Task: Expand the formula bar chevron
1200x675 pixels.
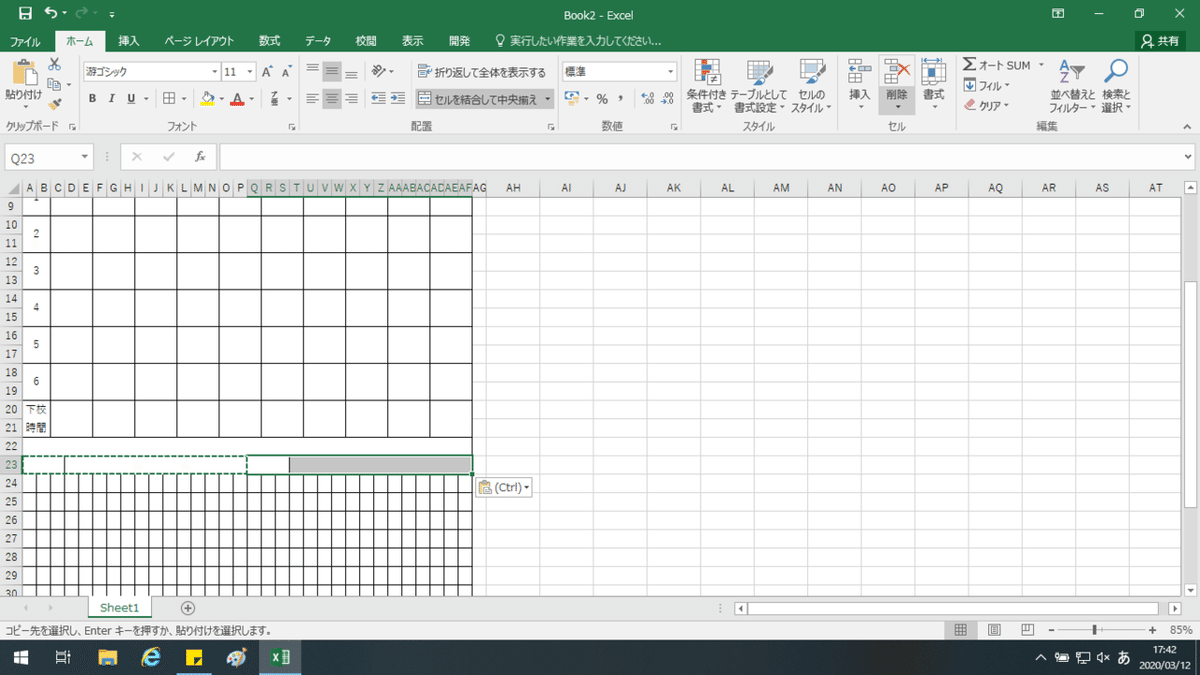Action: point(1188,157)
